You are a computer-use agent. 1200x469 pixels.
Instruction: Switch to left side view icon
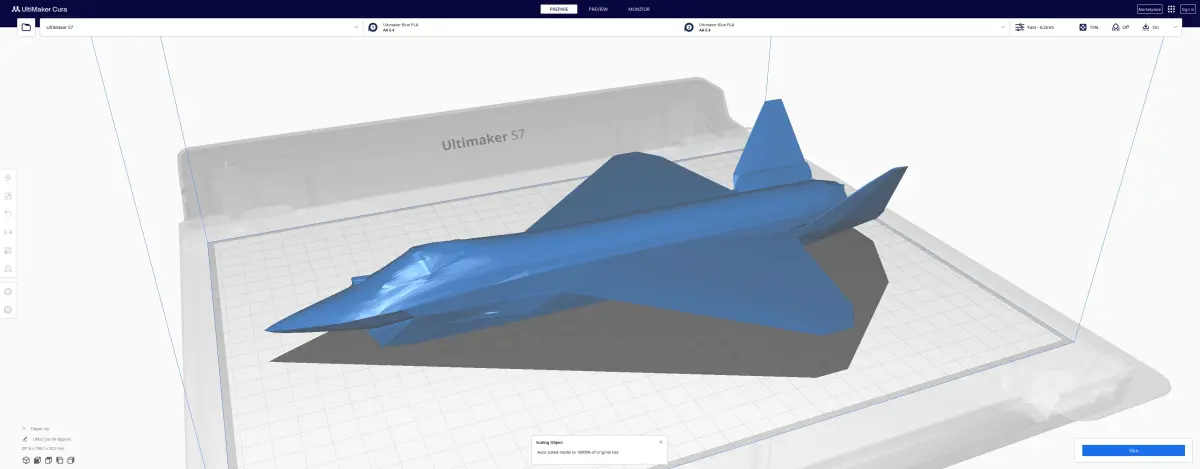[59, 460]
